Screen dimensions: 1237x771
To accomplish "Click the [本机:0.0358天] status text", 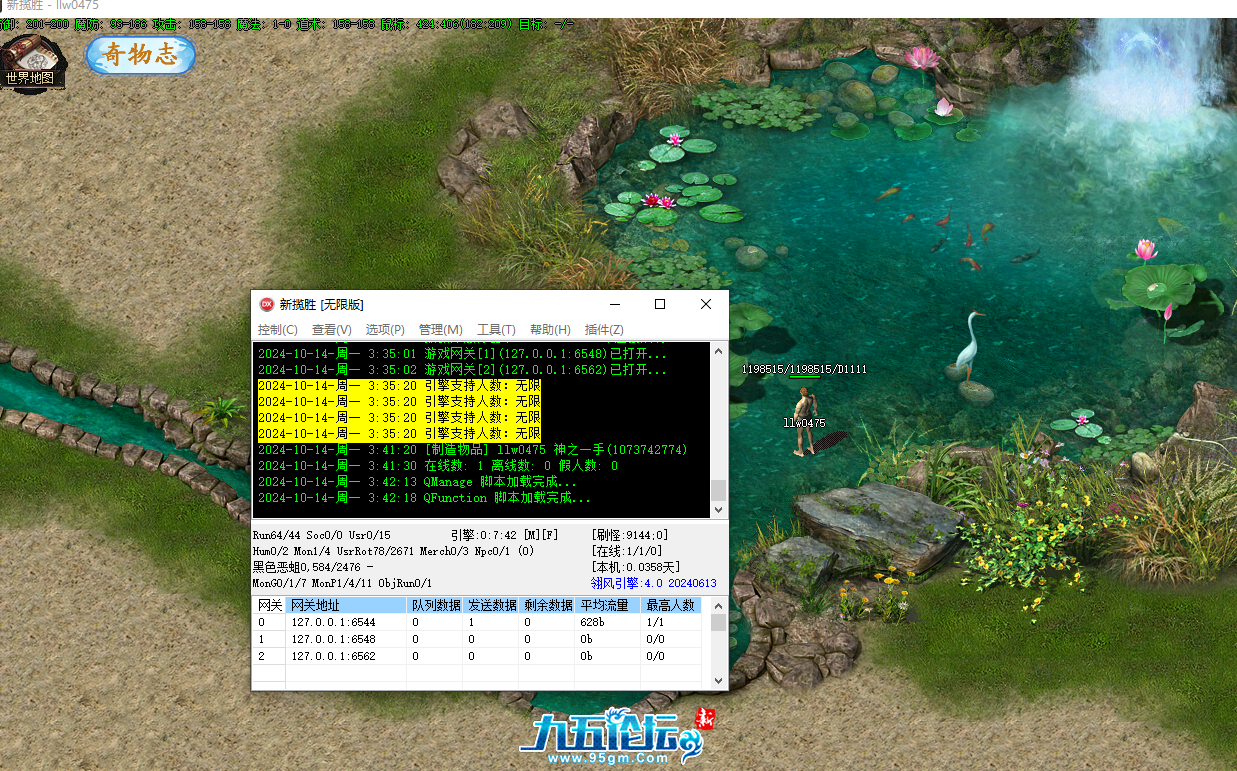I will [x=636, y=567].
